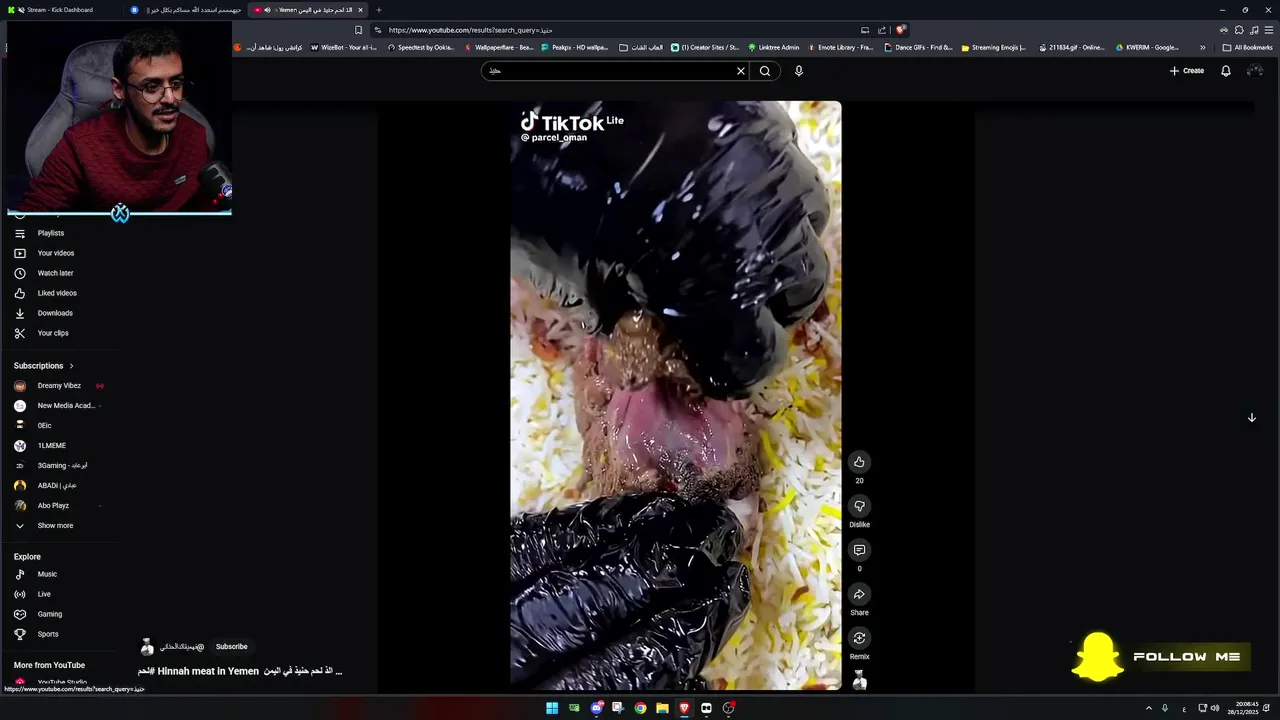Open Live under Explore

(44, 594)
